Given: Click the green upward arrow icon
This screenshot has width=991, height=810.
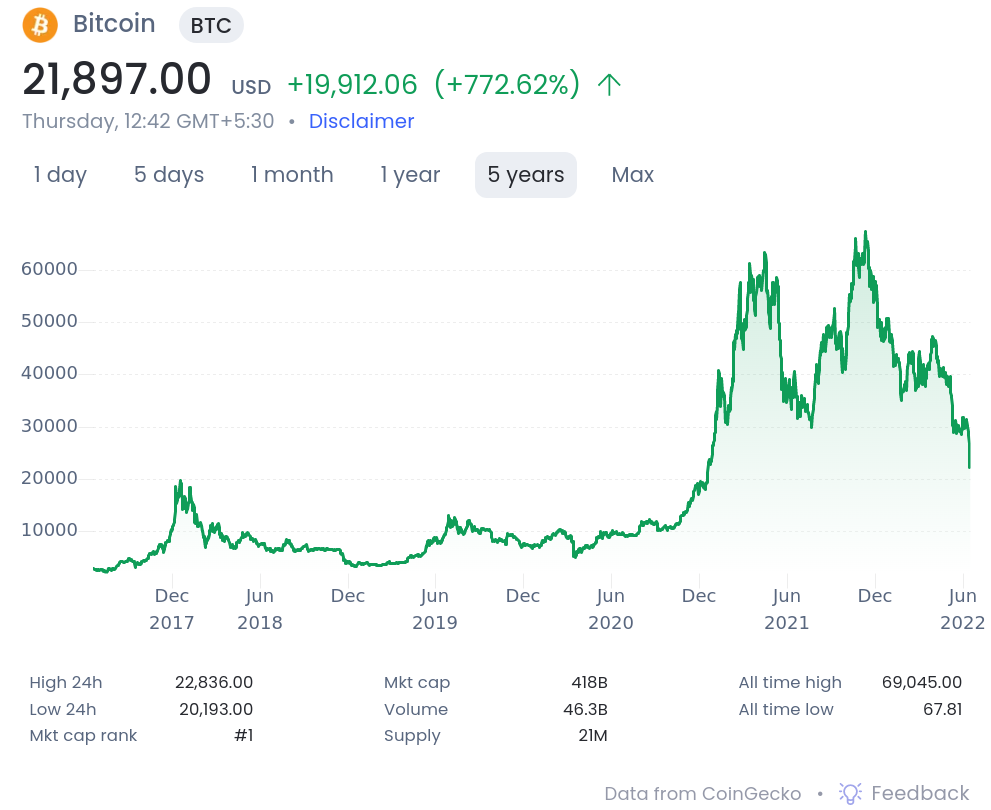Looking at the screenshot, I should point(609,85).
